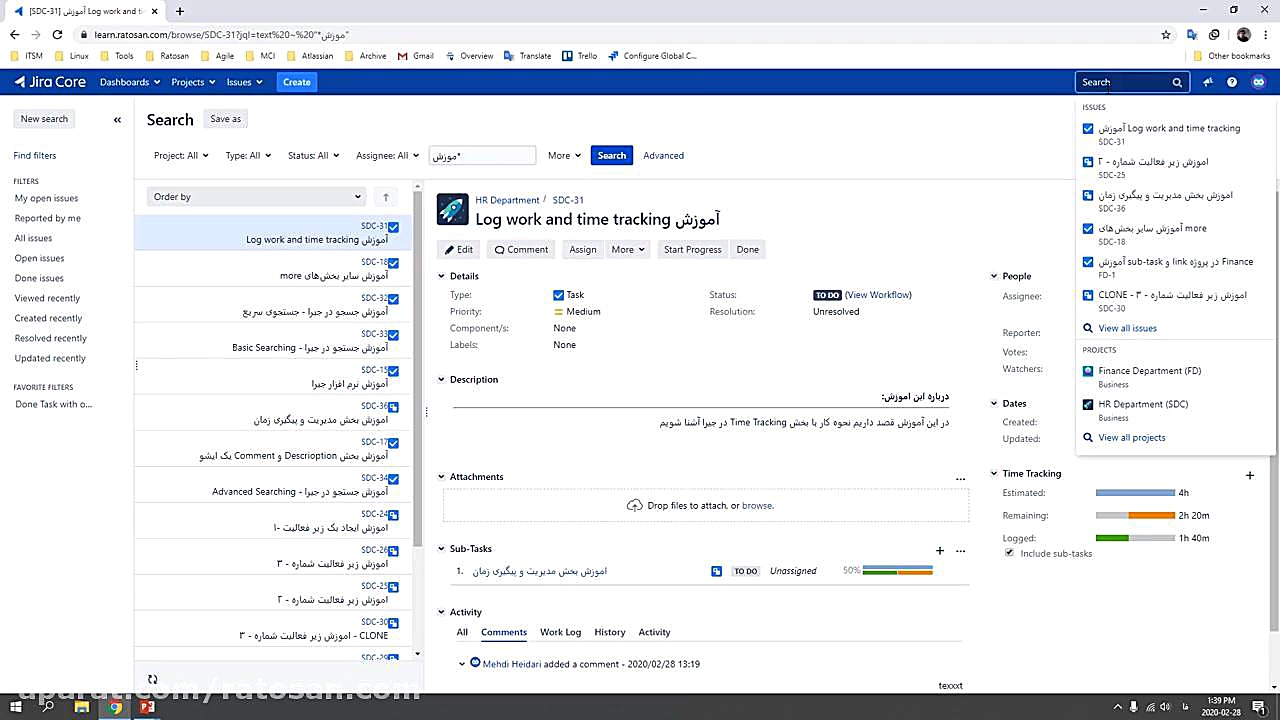The height and width of the screenshot is (720, 1280).
Task: Collapse the Time Tracking section
Action: (x=994, y=474)
